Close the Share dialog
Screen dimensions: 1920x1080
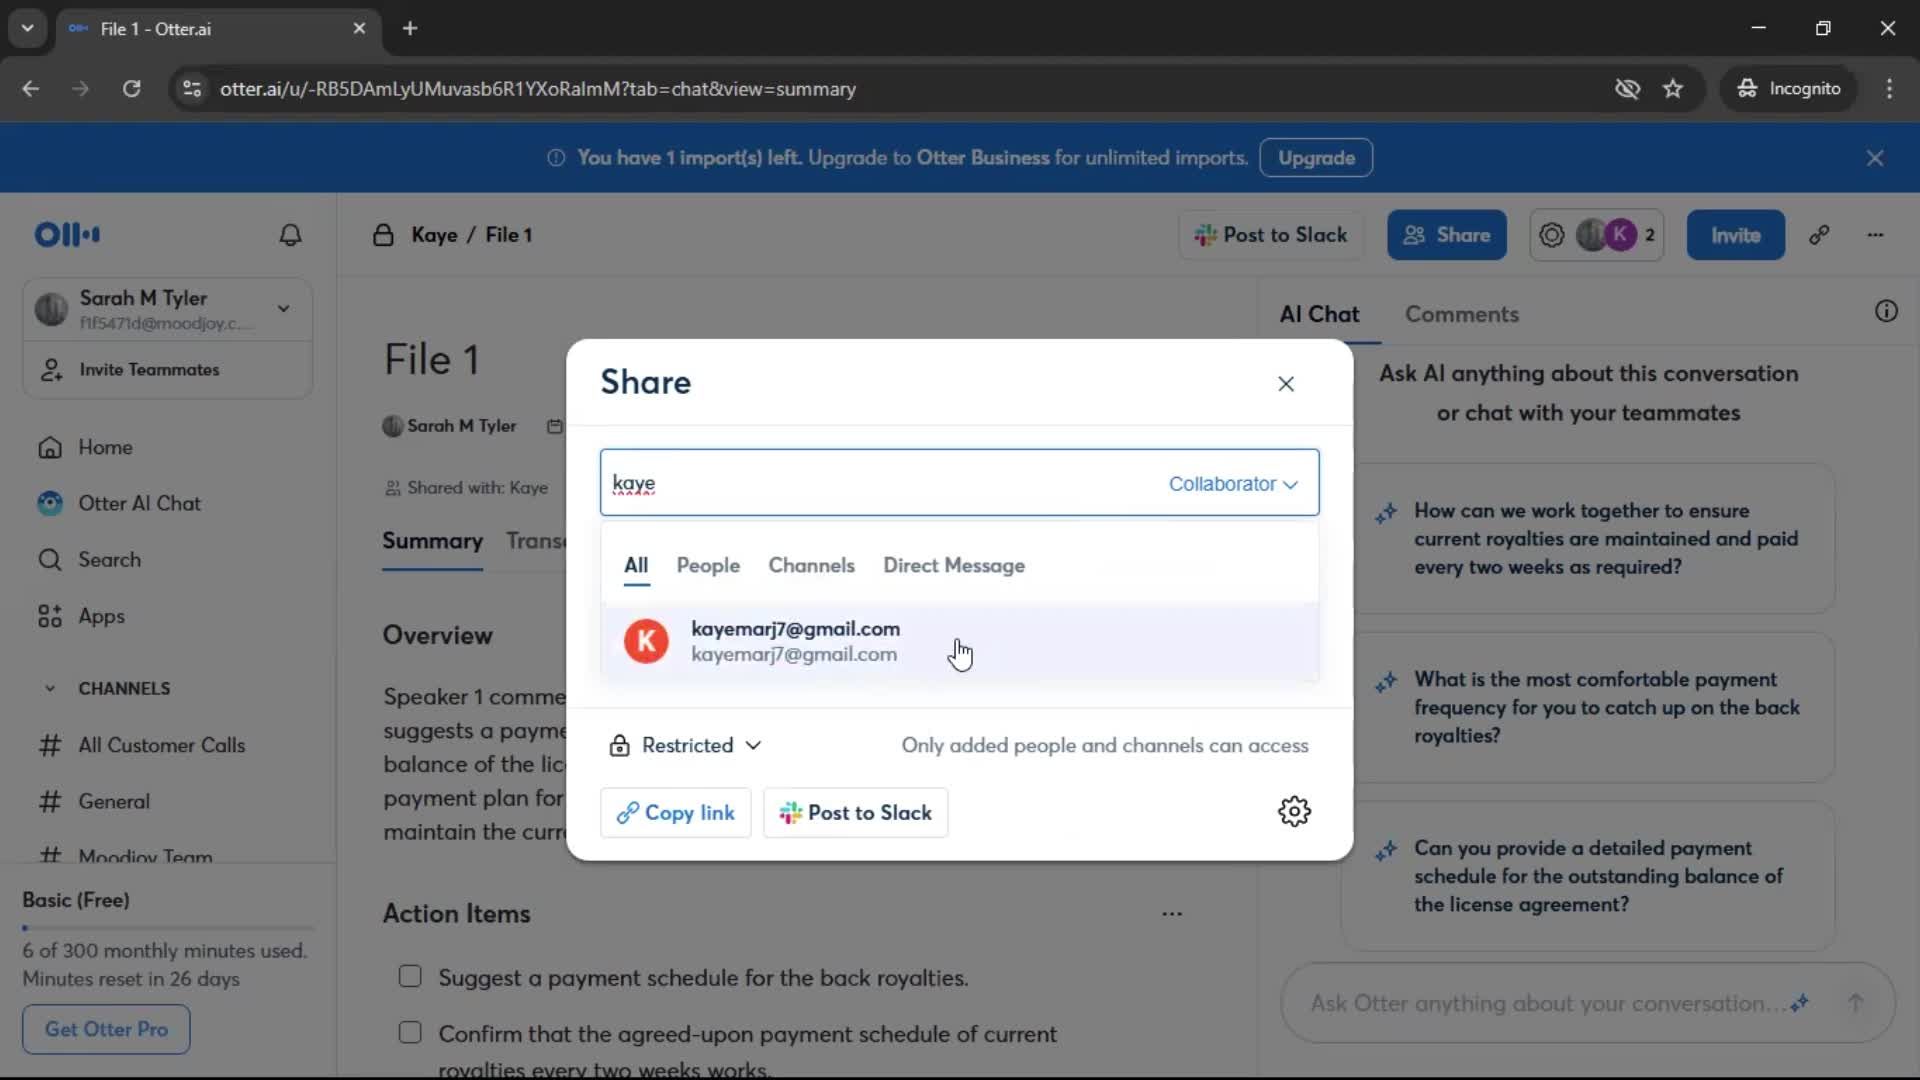1286,384
